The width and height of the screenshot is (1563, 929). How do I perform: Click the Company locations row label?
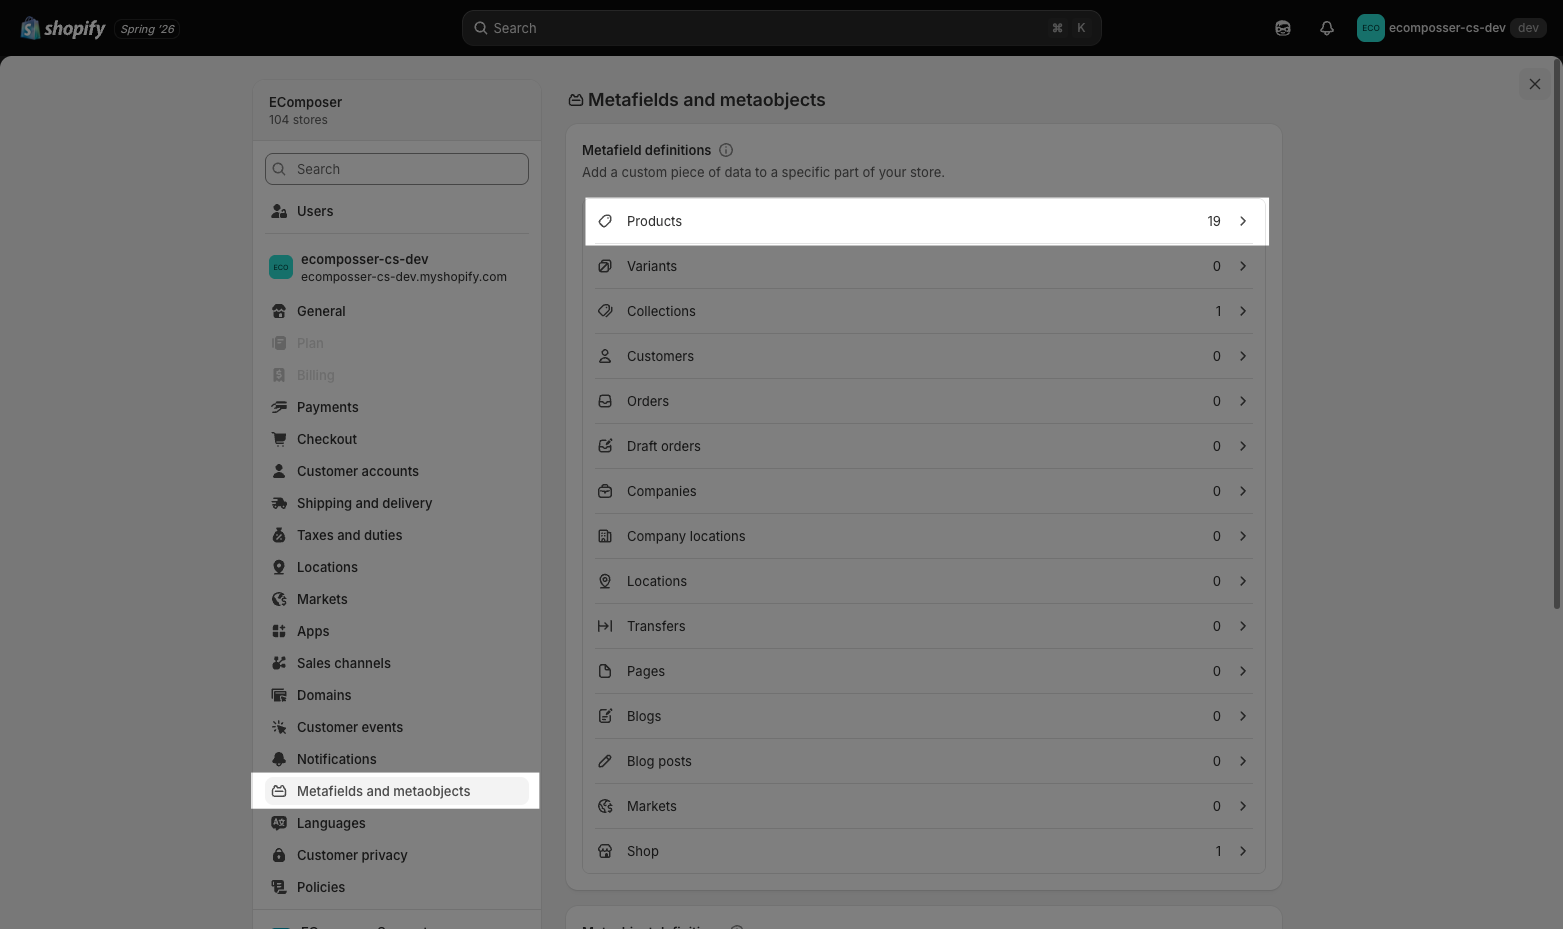(x=686, y=536)
